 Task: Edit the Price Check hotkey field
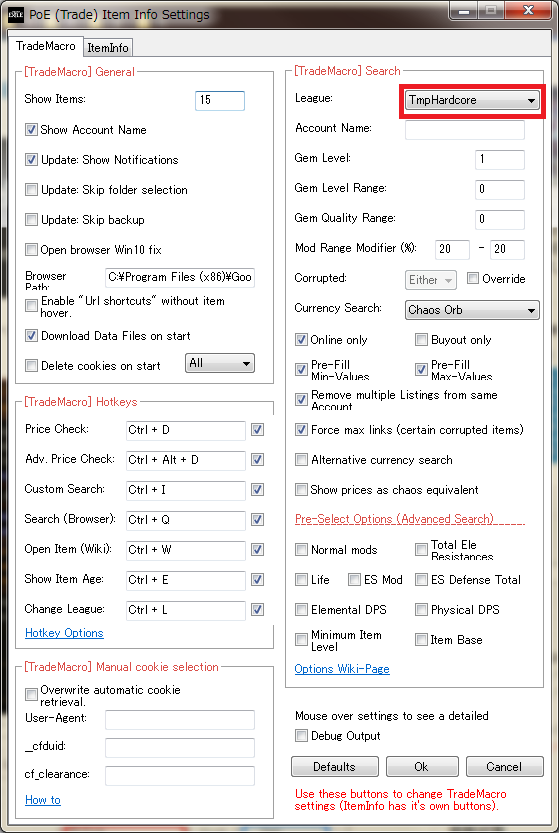[x=185, y=430]
